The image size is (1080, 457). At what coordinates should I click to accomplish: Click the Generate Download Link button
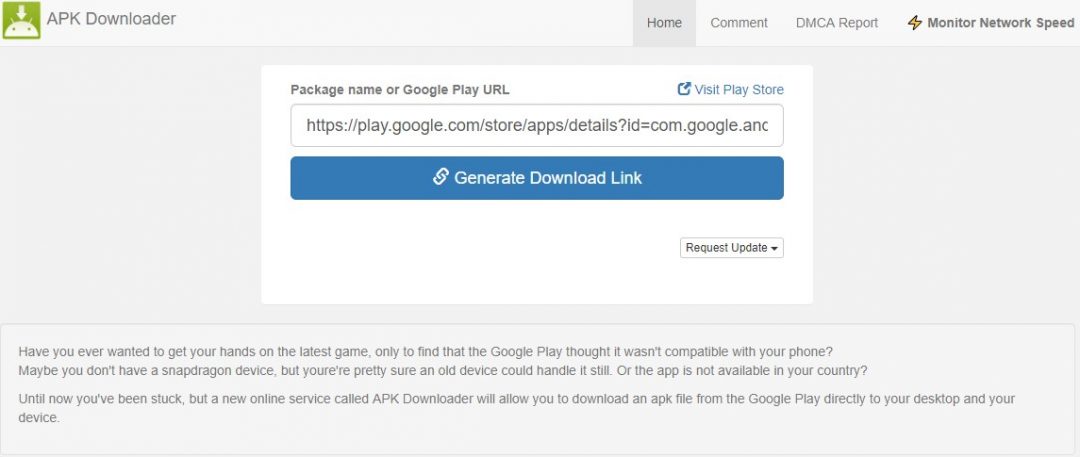pyautogui.click(x=537, y=178)
